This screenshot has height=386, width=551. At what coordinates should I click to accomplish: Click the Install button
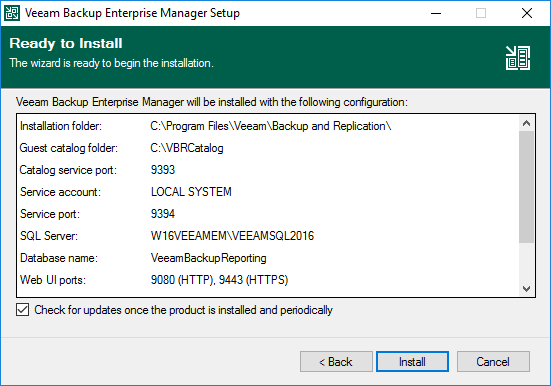pos(412,361)
